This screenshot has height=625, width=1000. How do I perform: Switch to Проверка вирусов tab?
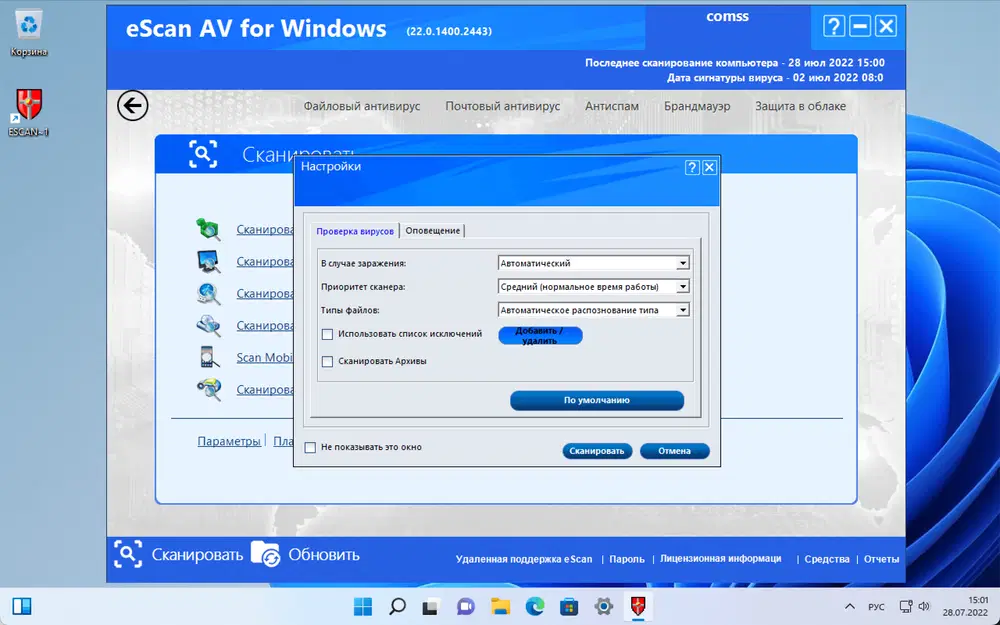(x=355, y=231)
